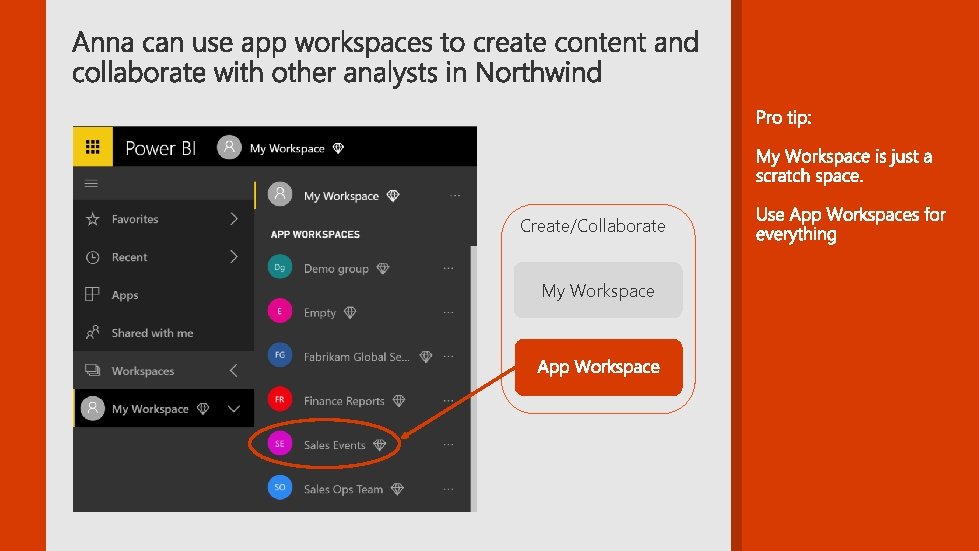Click the Workspaces stacked-screens icon
This screenshot has height=551, width=979.
[92, 371]
